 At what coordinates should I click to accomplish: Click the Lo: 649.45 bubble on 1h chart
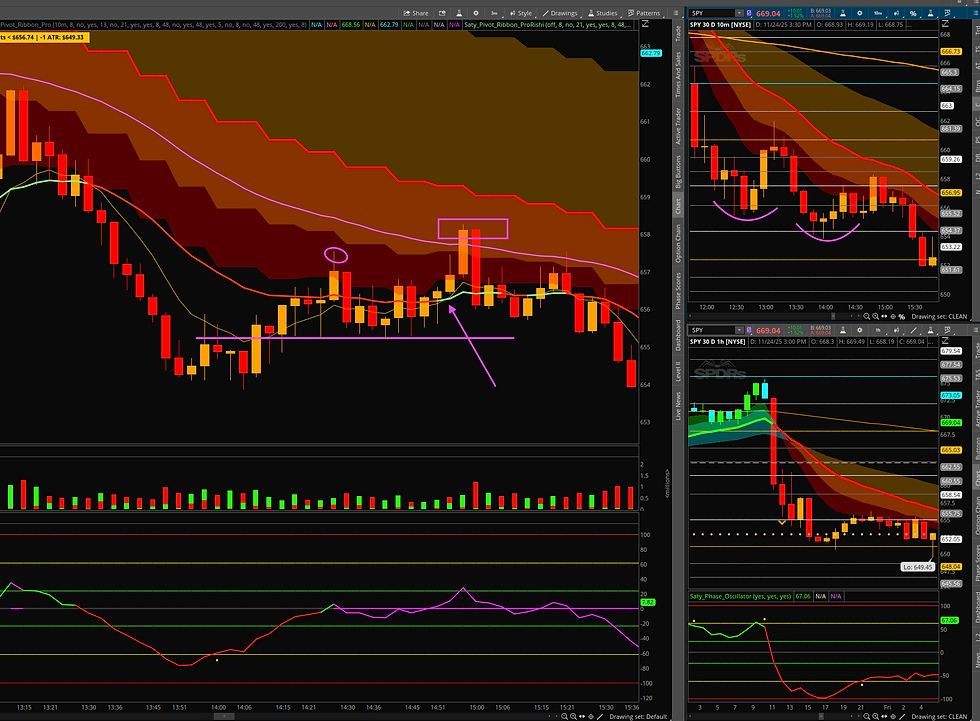(x=918, y=567)
